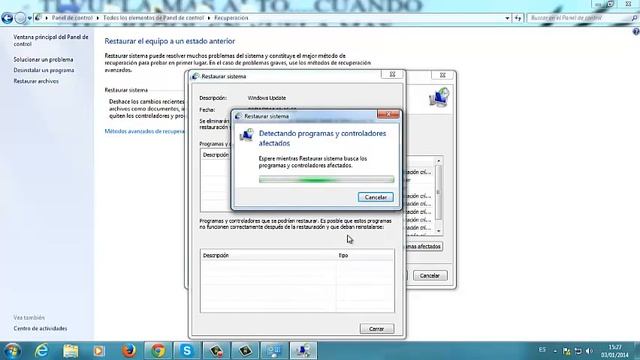This screenshot has height=360, width=640.
Task: Open 'Desinstalar un programa' link
Action: click(44, 70)
